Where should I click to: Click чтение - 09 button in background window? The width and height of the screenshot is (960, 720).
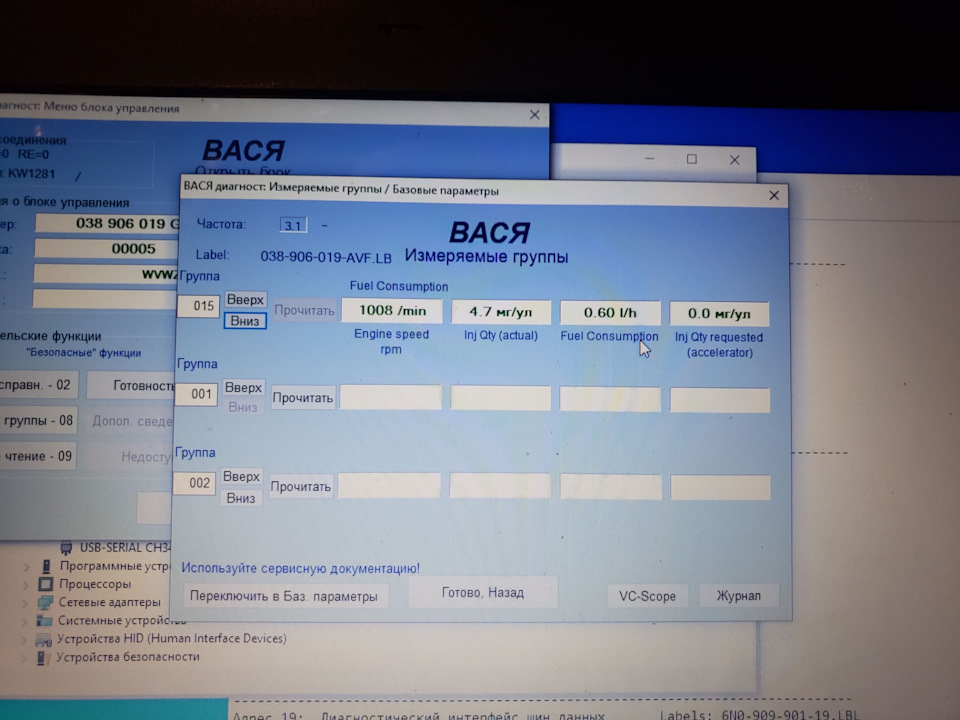tap(38, 456)
